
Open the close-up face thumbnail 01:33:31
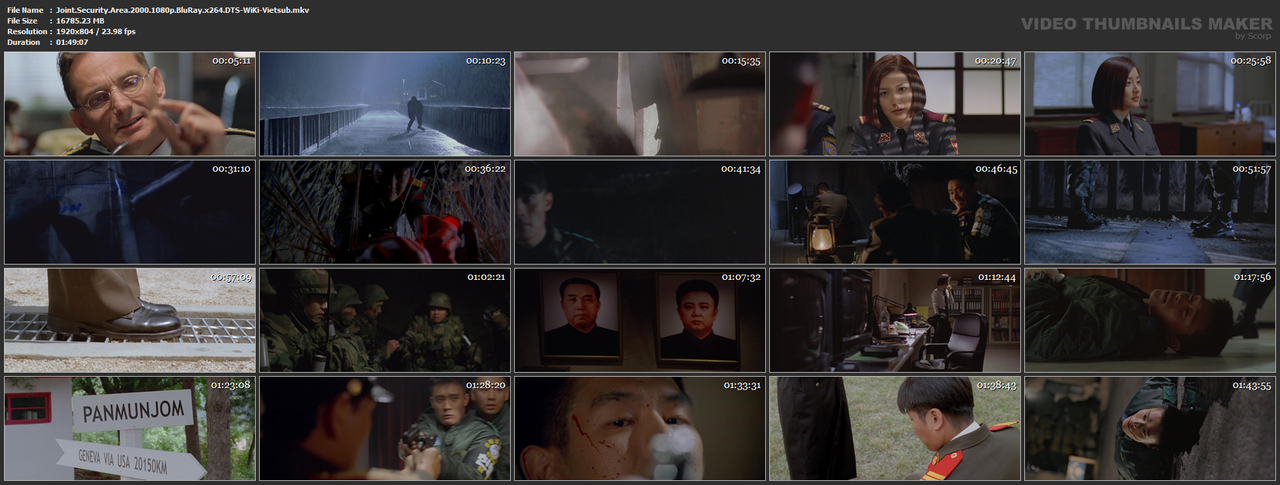click(x=640, y=428)
